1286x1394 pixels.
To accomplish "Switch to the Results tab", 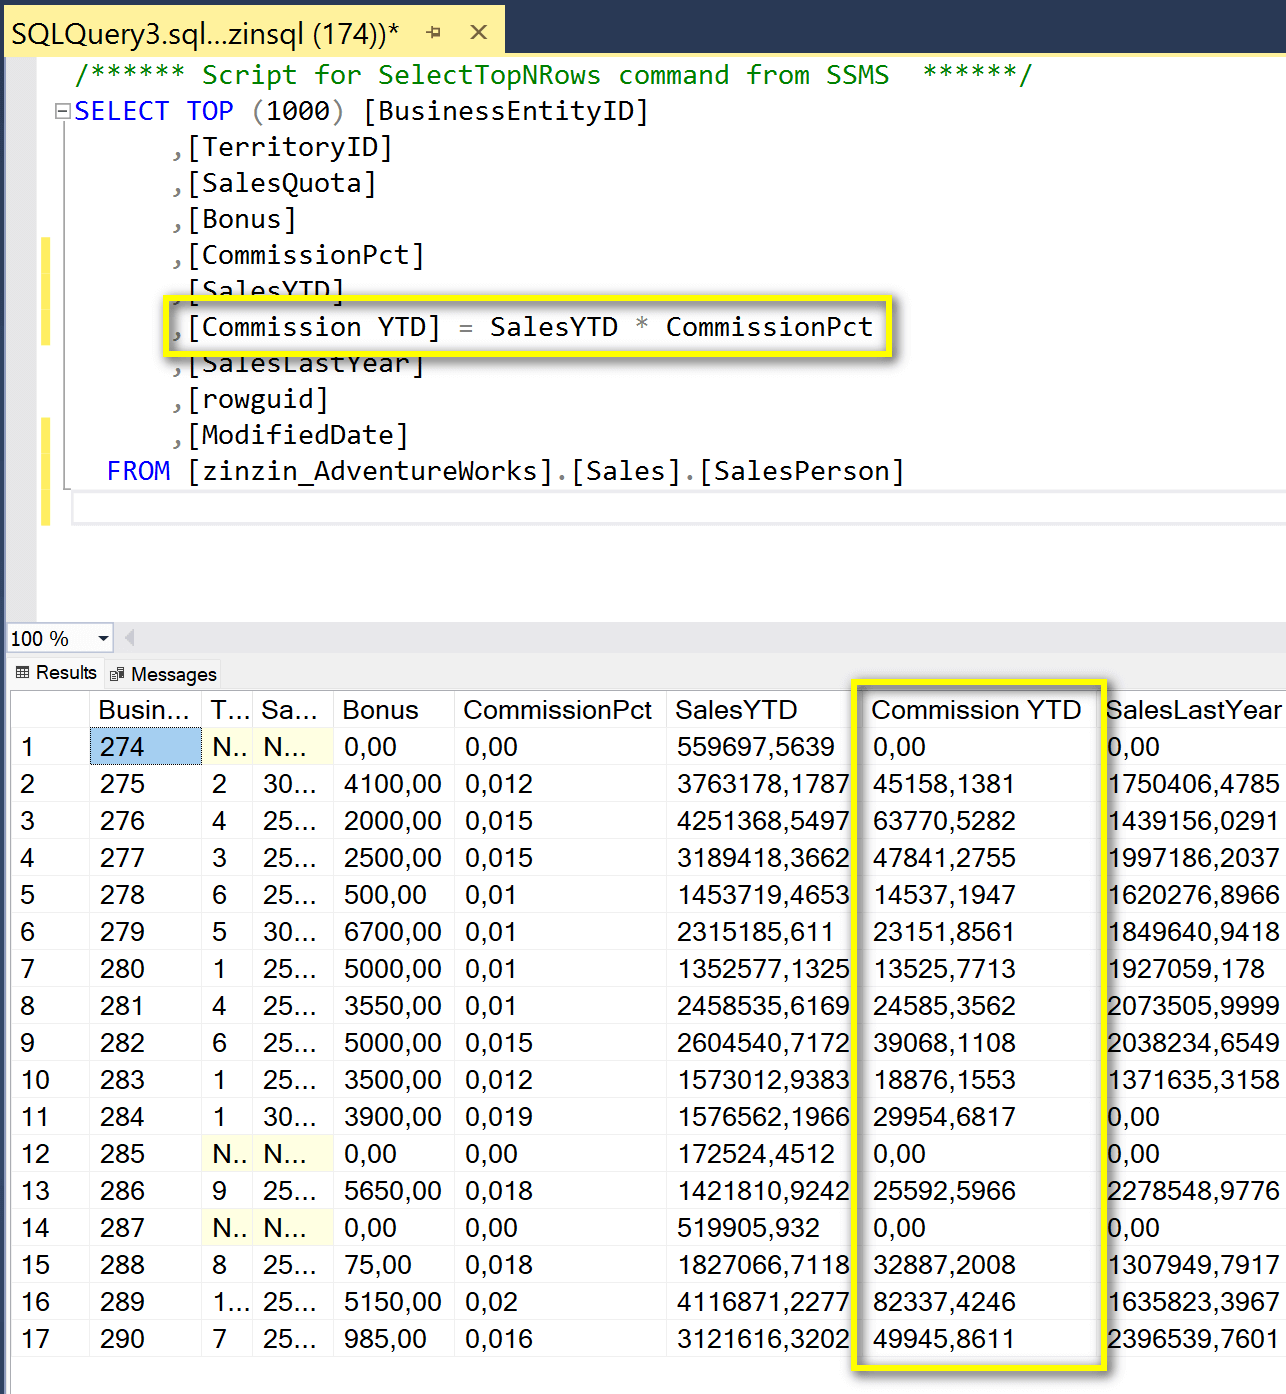I will click(57, 673).
